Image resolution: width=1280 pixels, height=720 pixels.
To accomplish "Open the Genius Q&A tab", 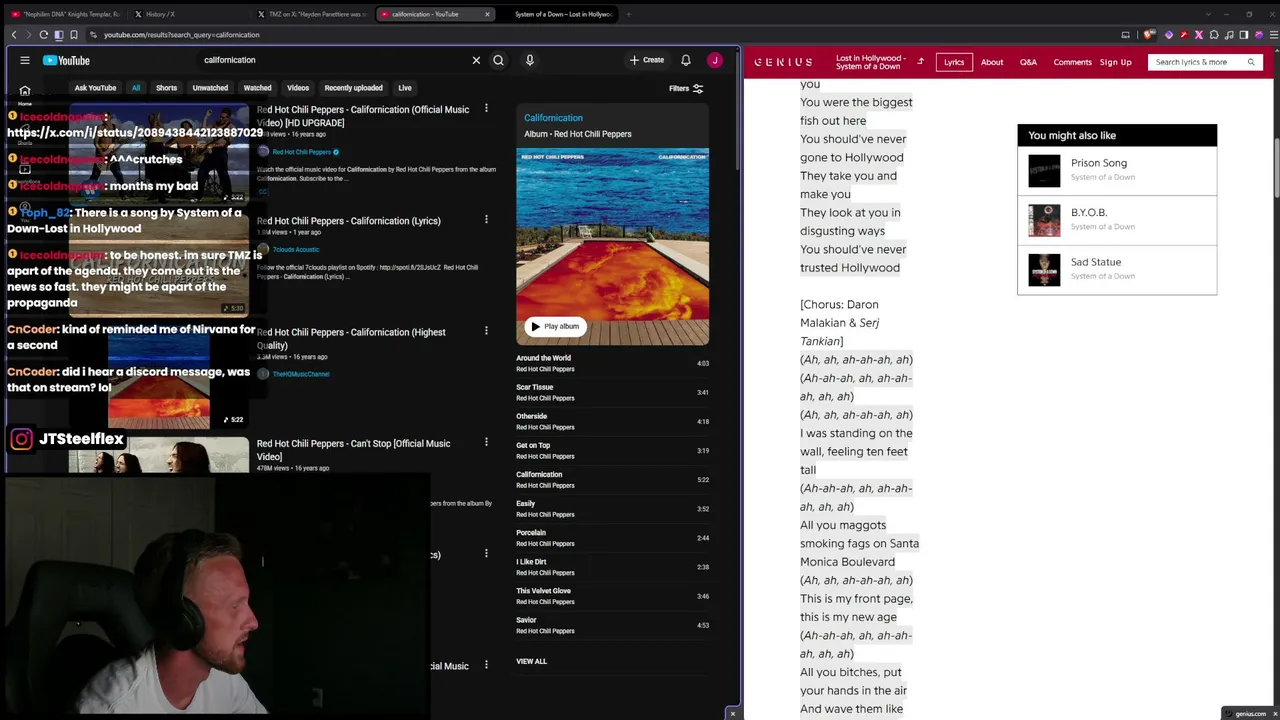I will click(x=1028, y=62).
